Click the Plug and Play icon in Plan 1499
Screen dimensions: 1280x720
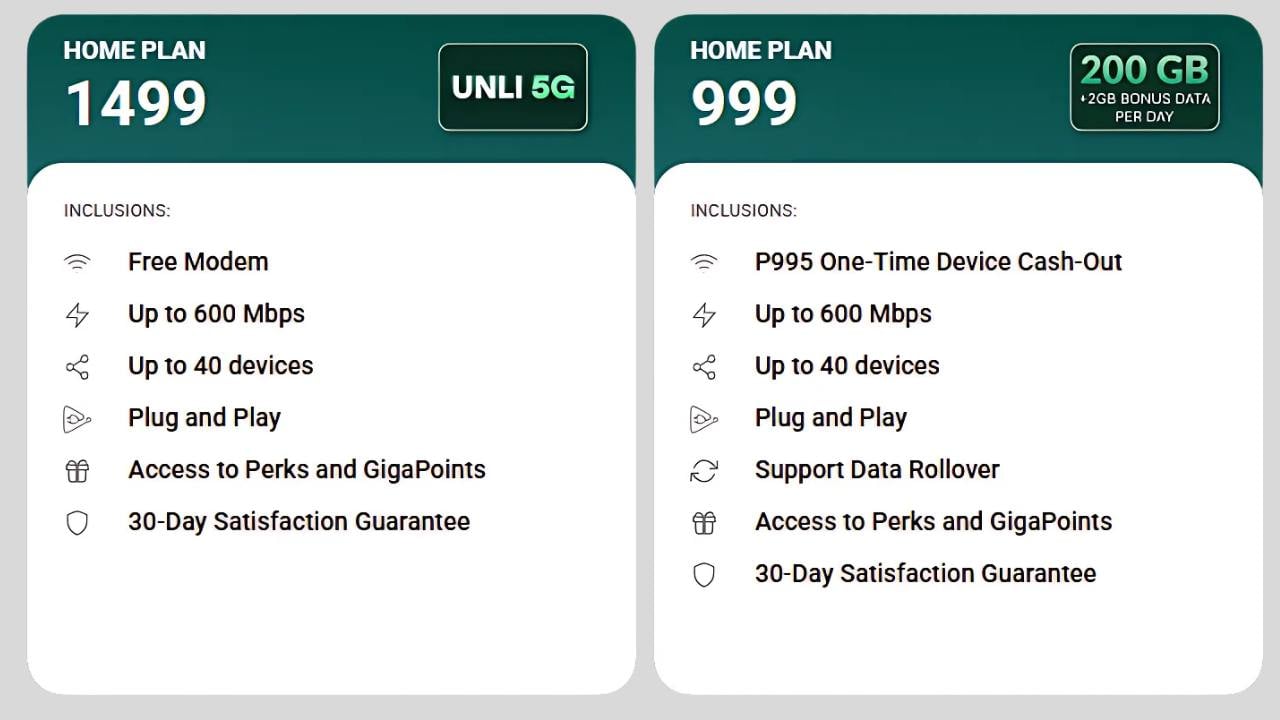point(77,419)
